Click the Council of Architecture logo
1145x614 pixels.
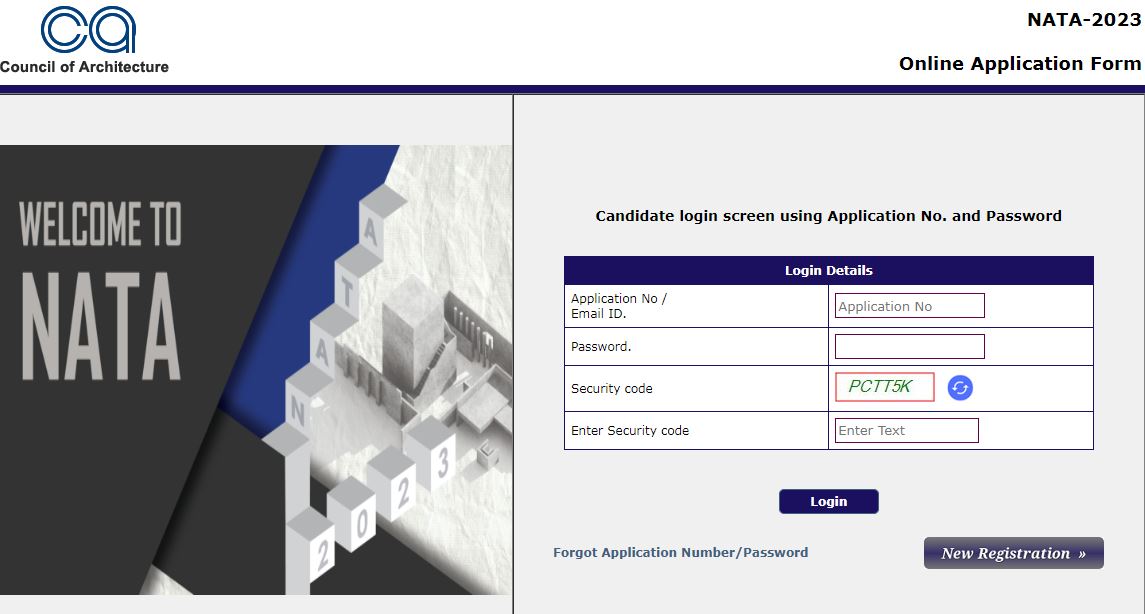[88, 30]
